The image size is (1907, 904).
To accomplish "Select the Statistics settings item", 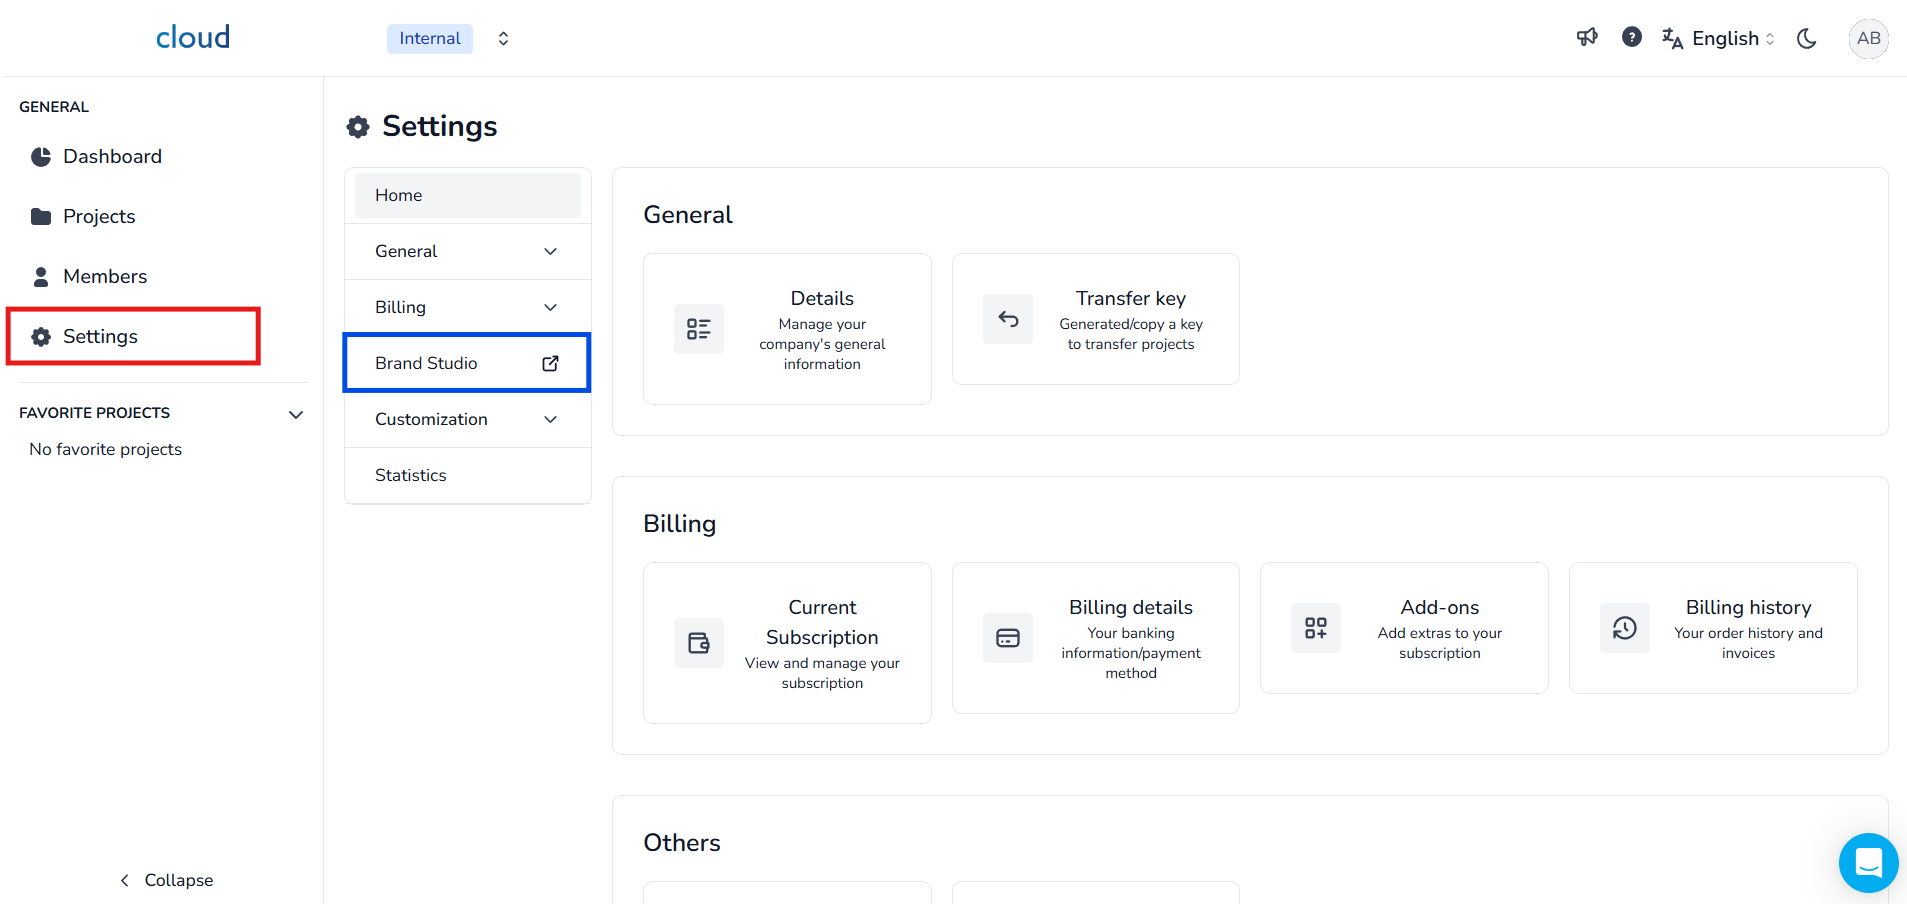I will pyautogui.click(x=411, y=476).
